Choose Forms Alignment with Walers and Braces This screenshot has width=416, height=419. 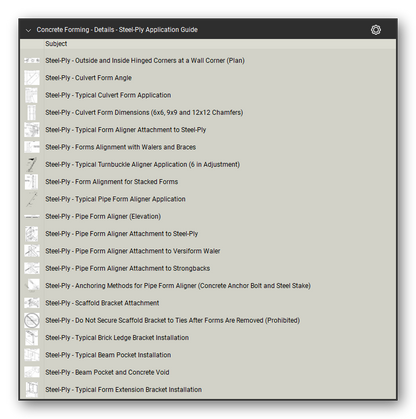tap(120, 147)
